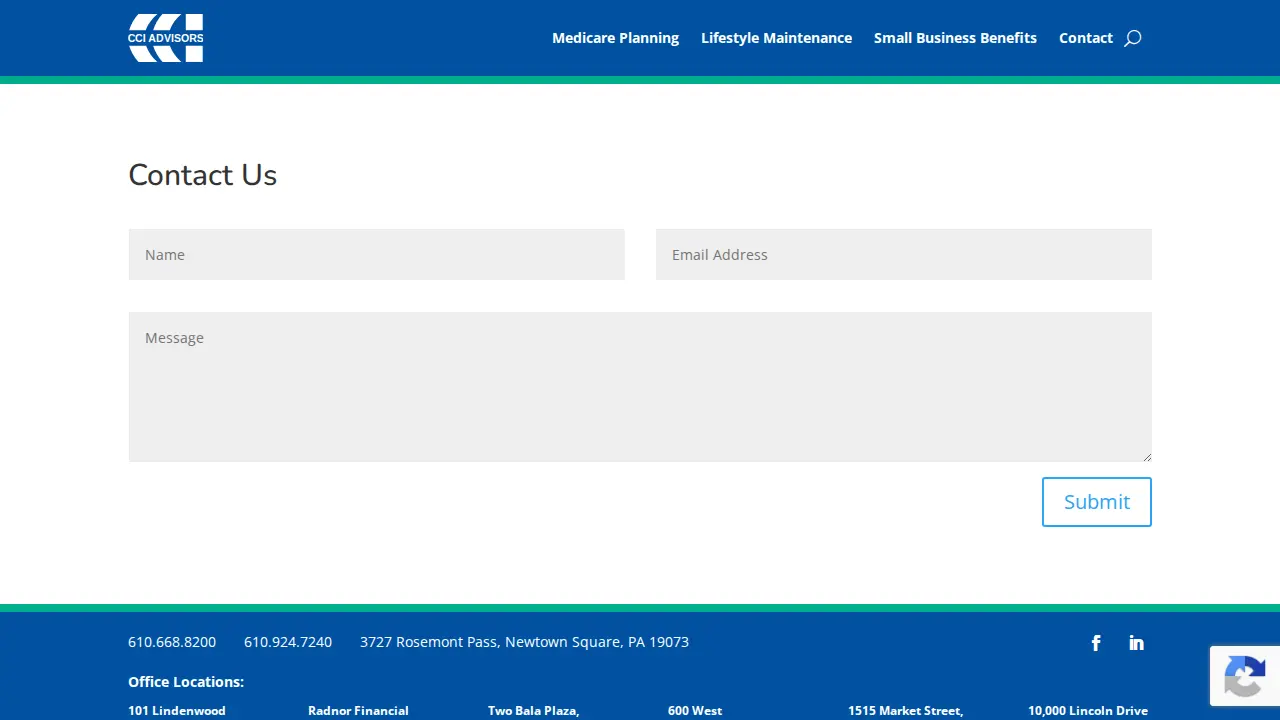Go to Lifestyle Maintenance in the navigation
This screenshot has height=720, width=1280.
(776, 38)
